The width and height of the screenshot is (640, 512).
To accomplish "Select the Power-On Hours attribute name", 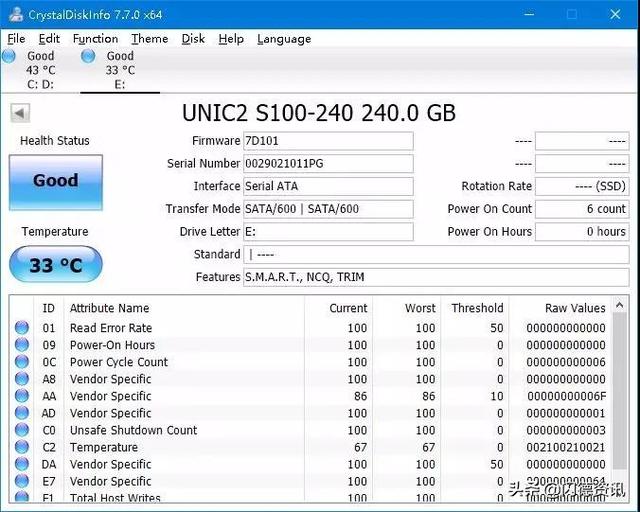I will point(112,345).
